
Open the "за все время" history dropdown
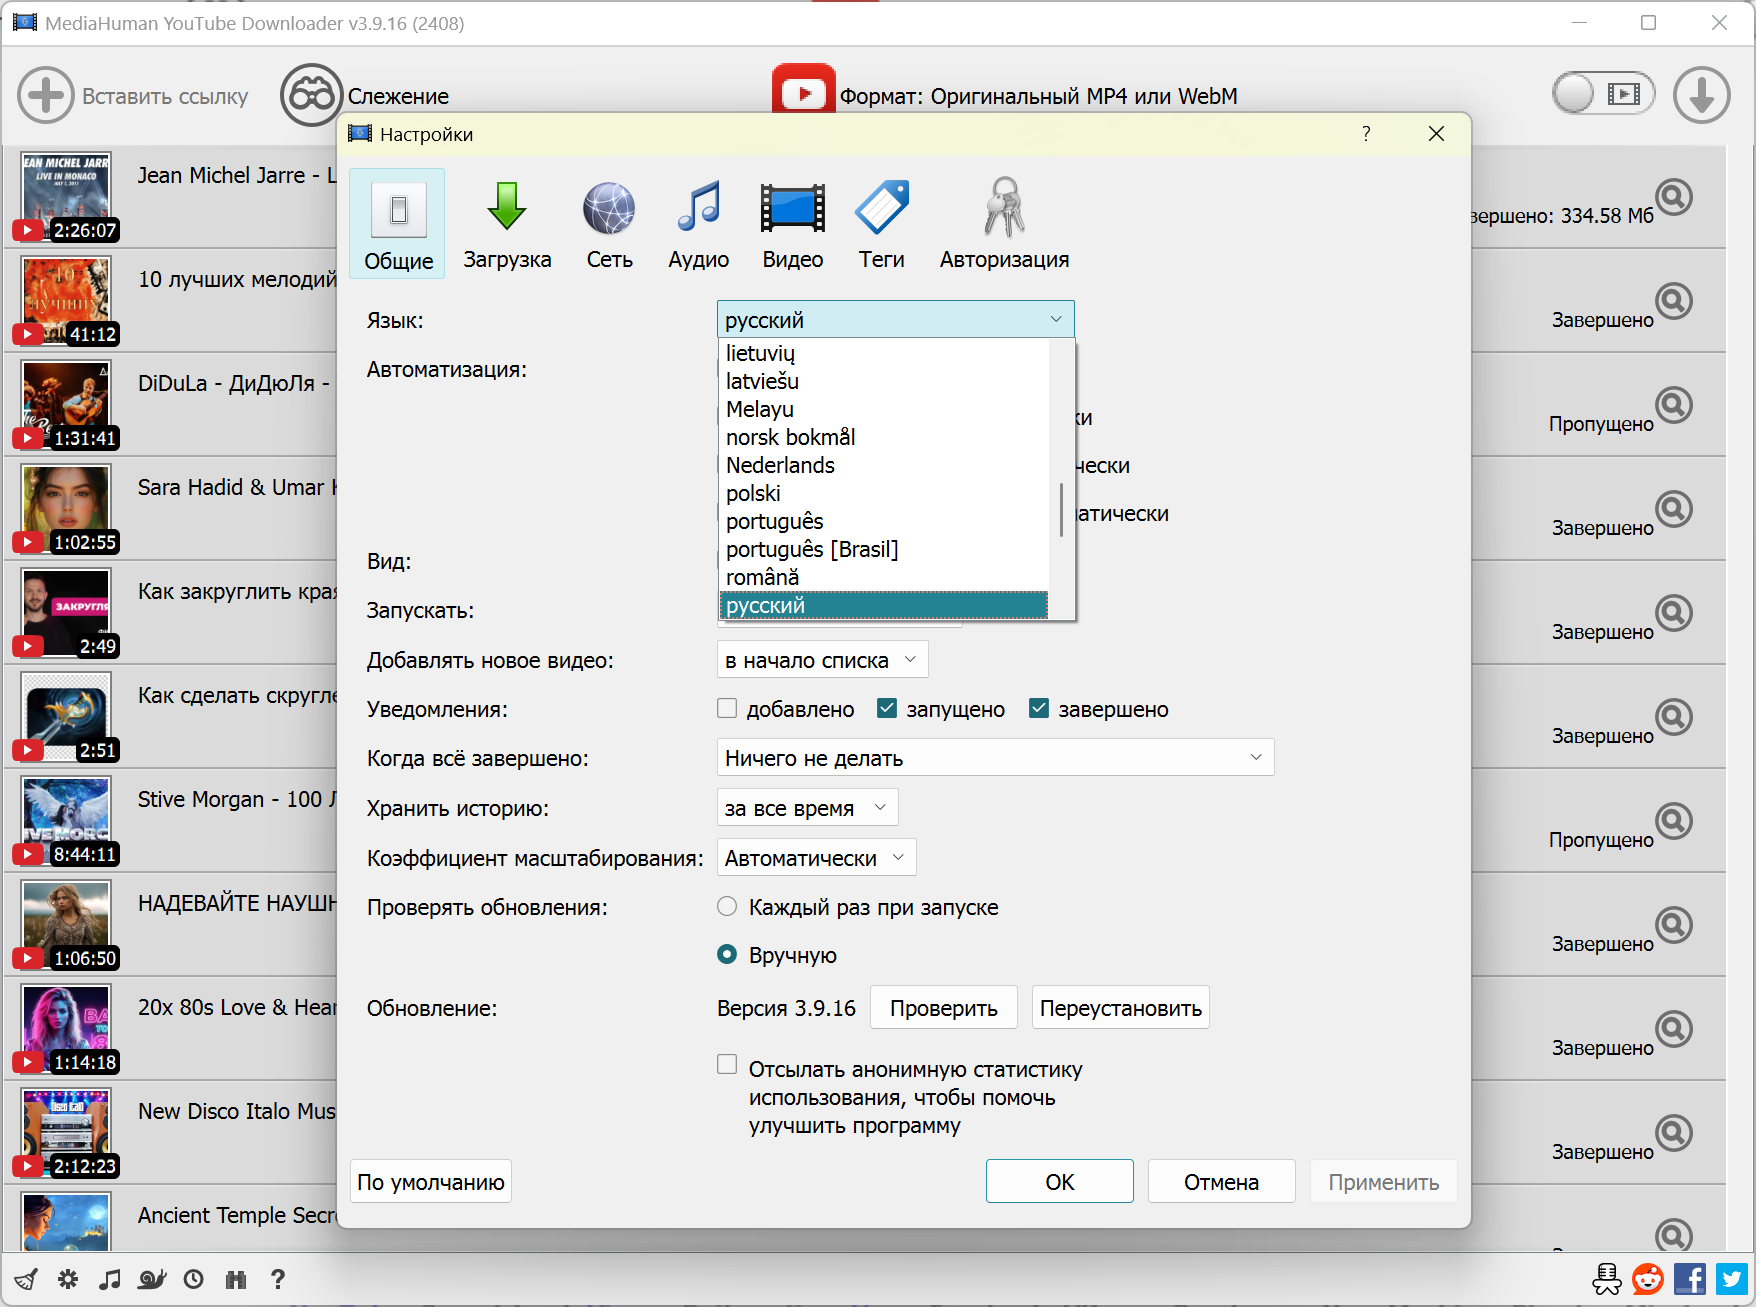coord(807,808)
